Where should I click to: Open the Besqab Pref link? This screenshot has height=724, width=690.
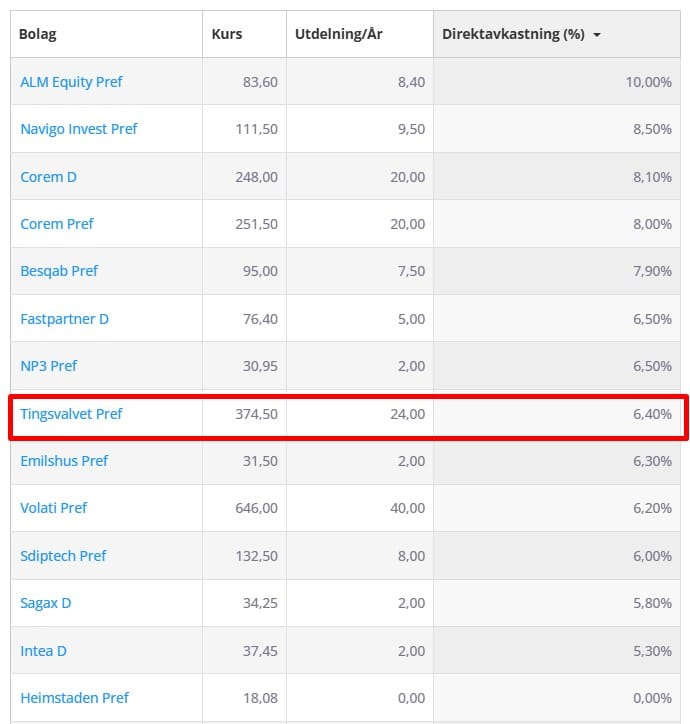pos(59,271)
